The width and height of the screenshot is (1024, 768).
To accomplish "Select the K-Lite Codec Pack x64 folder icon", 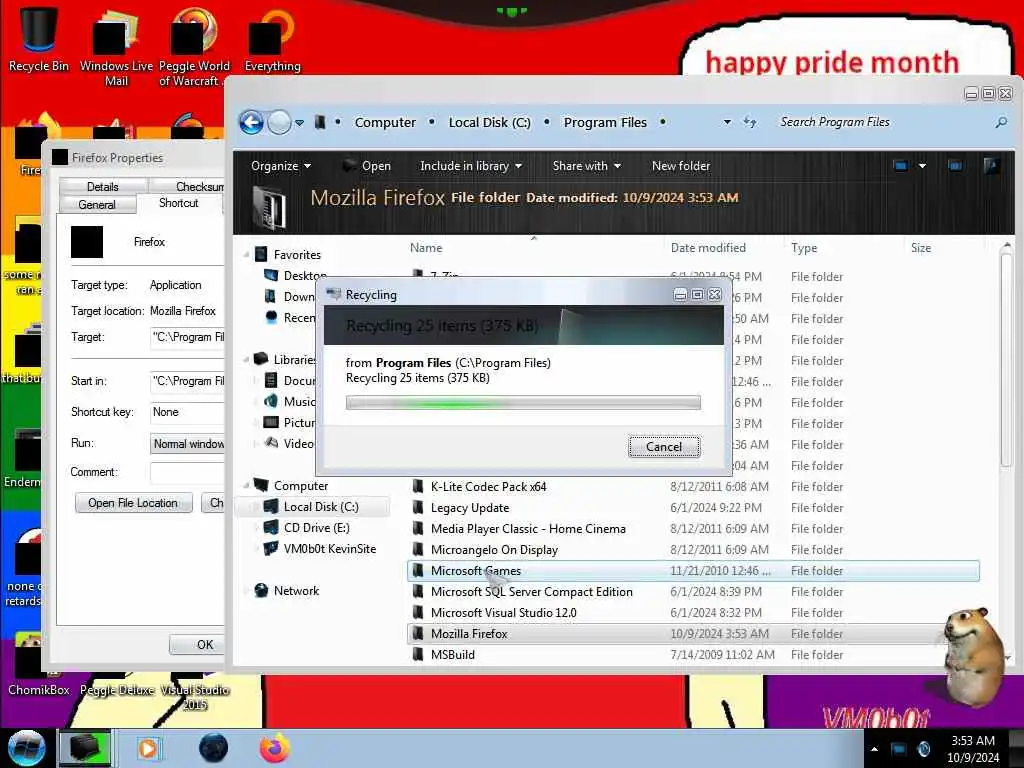I will pyautogui.click(x=418, y=487).
